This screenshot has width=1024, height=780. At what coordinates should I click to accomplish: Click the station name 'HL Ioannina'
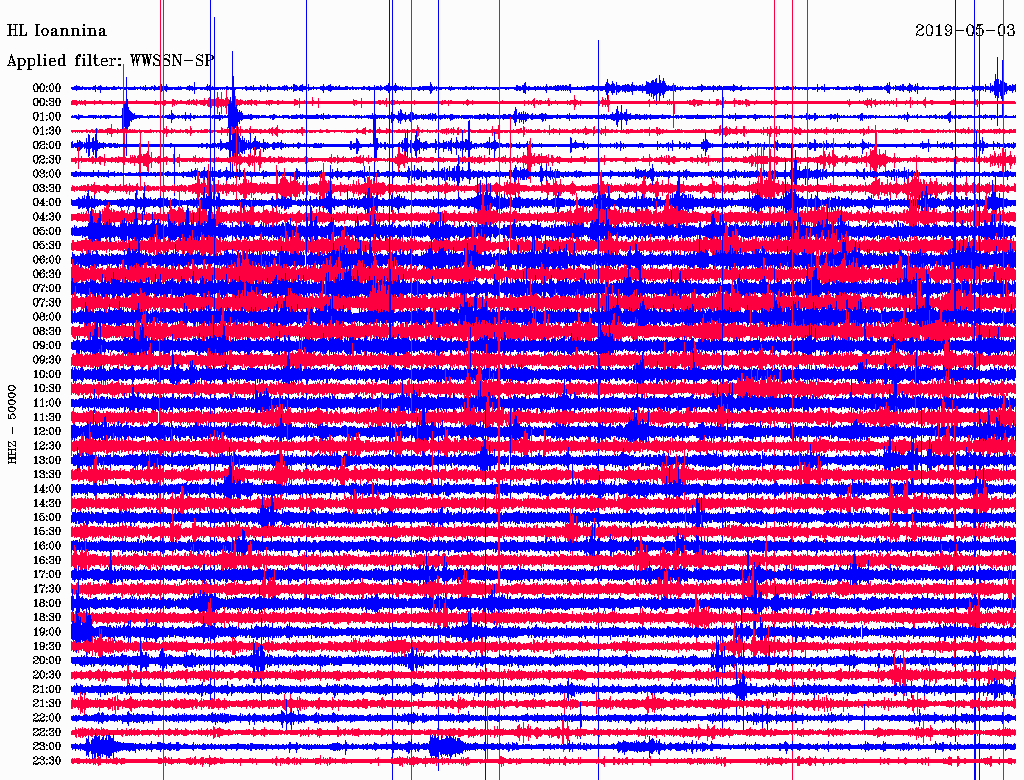(x=57, y=31)
